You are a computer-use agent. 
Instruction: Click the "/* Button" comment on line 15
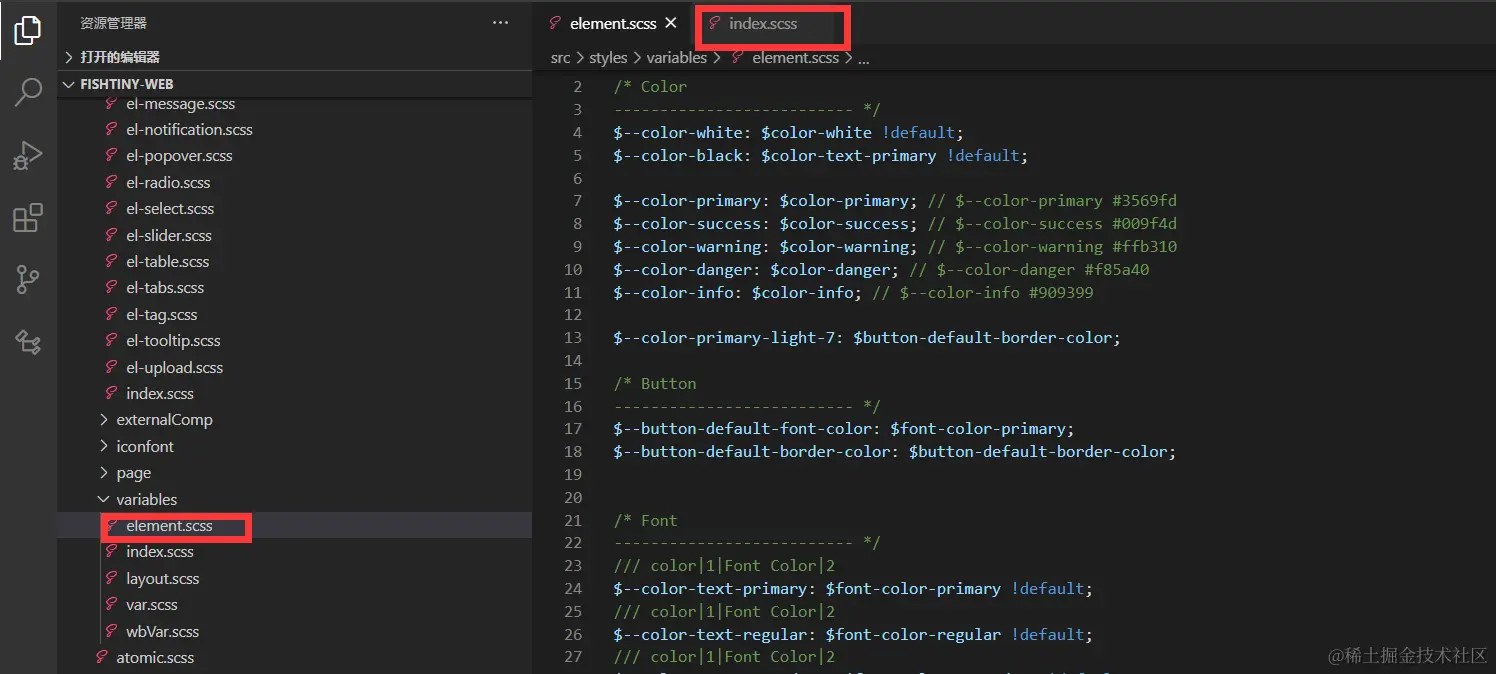655,384
